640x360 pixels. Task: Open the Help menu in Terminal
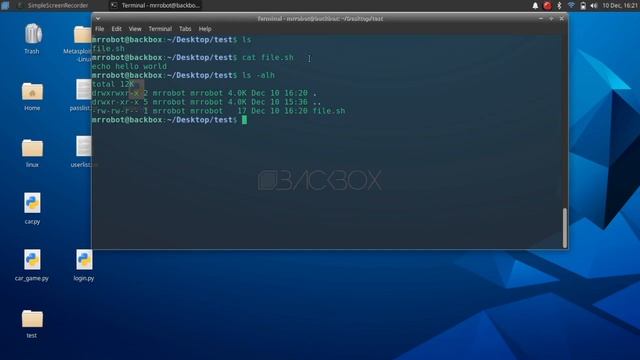tap(205, 29)
